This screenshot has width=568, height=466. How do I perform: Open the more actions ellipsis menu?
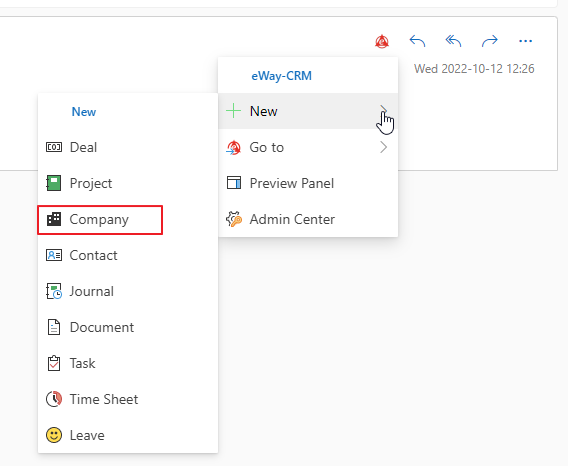point(525,41)
